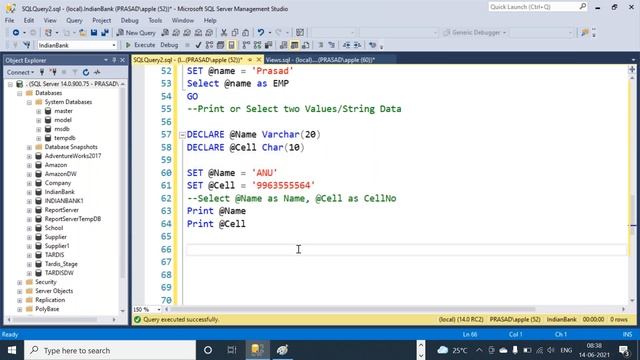Select the ReportServerTempDB tree item
The image size is (640, 360).
point(73,219)
